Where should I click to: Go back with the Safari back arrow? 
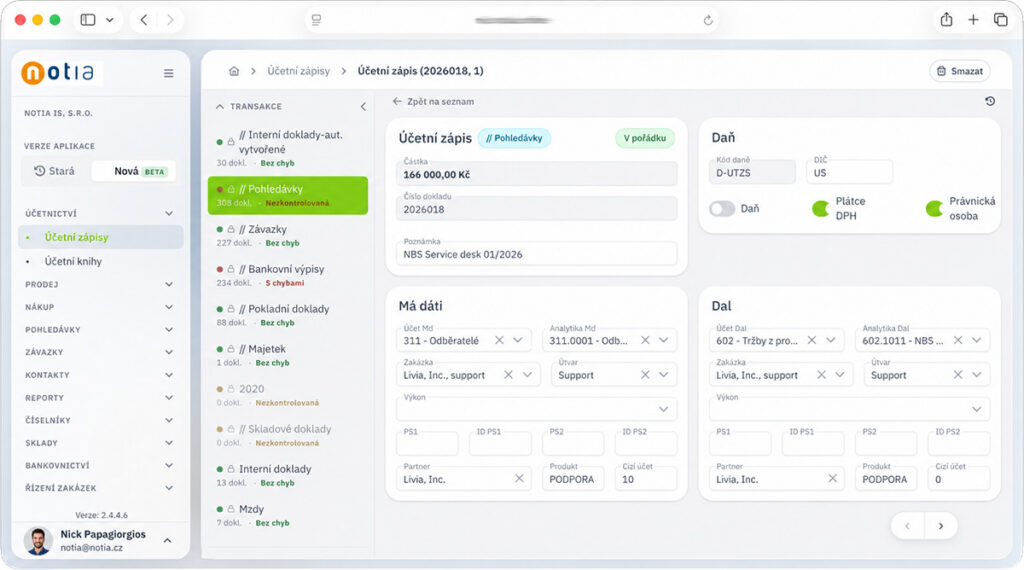tap(144, 20)
